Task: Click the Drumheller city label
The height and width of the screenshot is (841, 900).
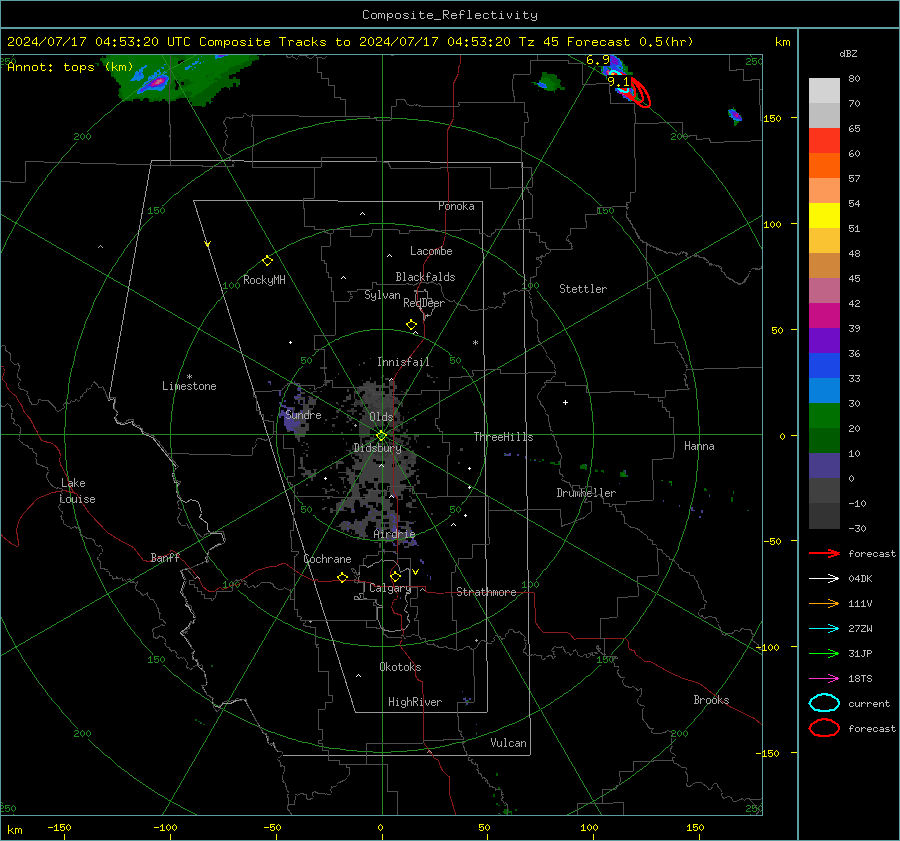Action: click(586, 493)
